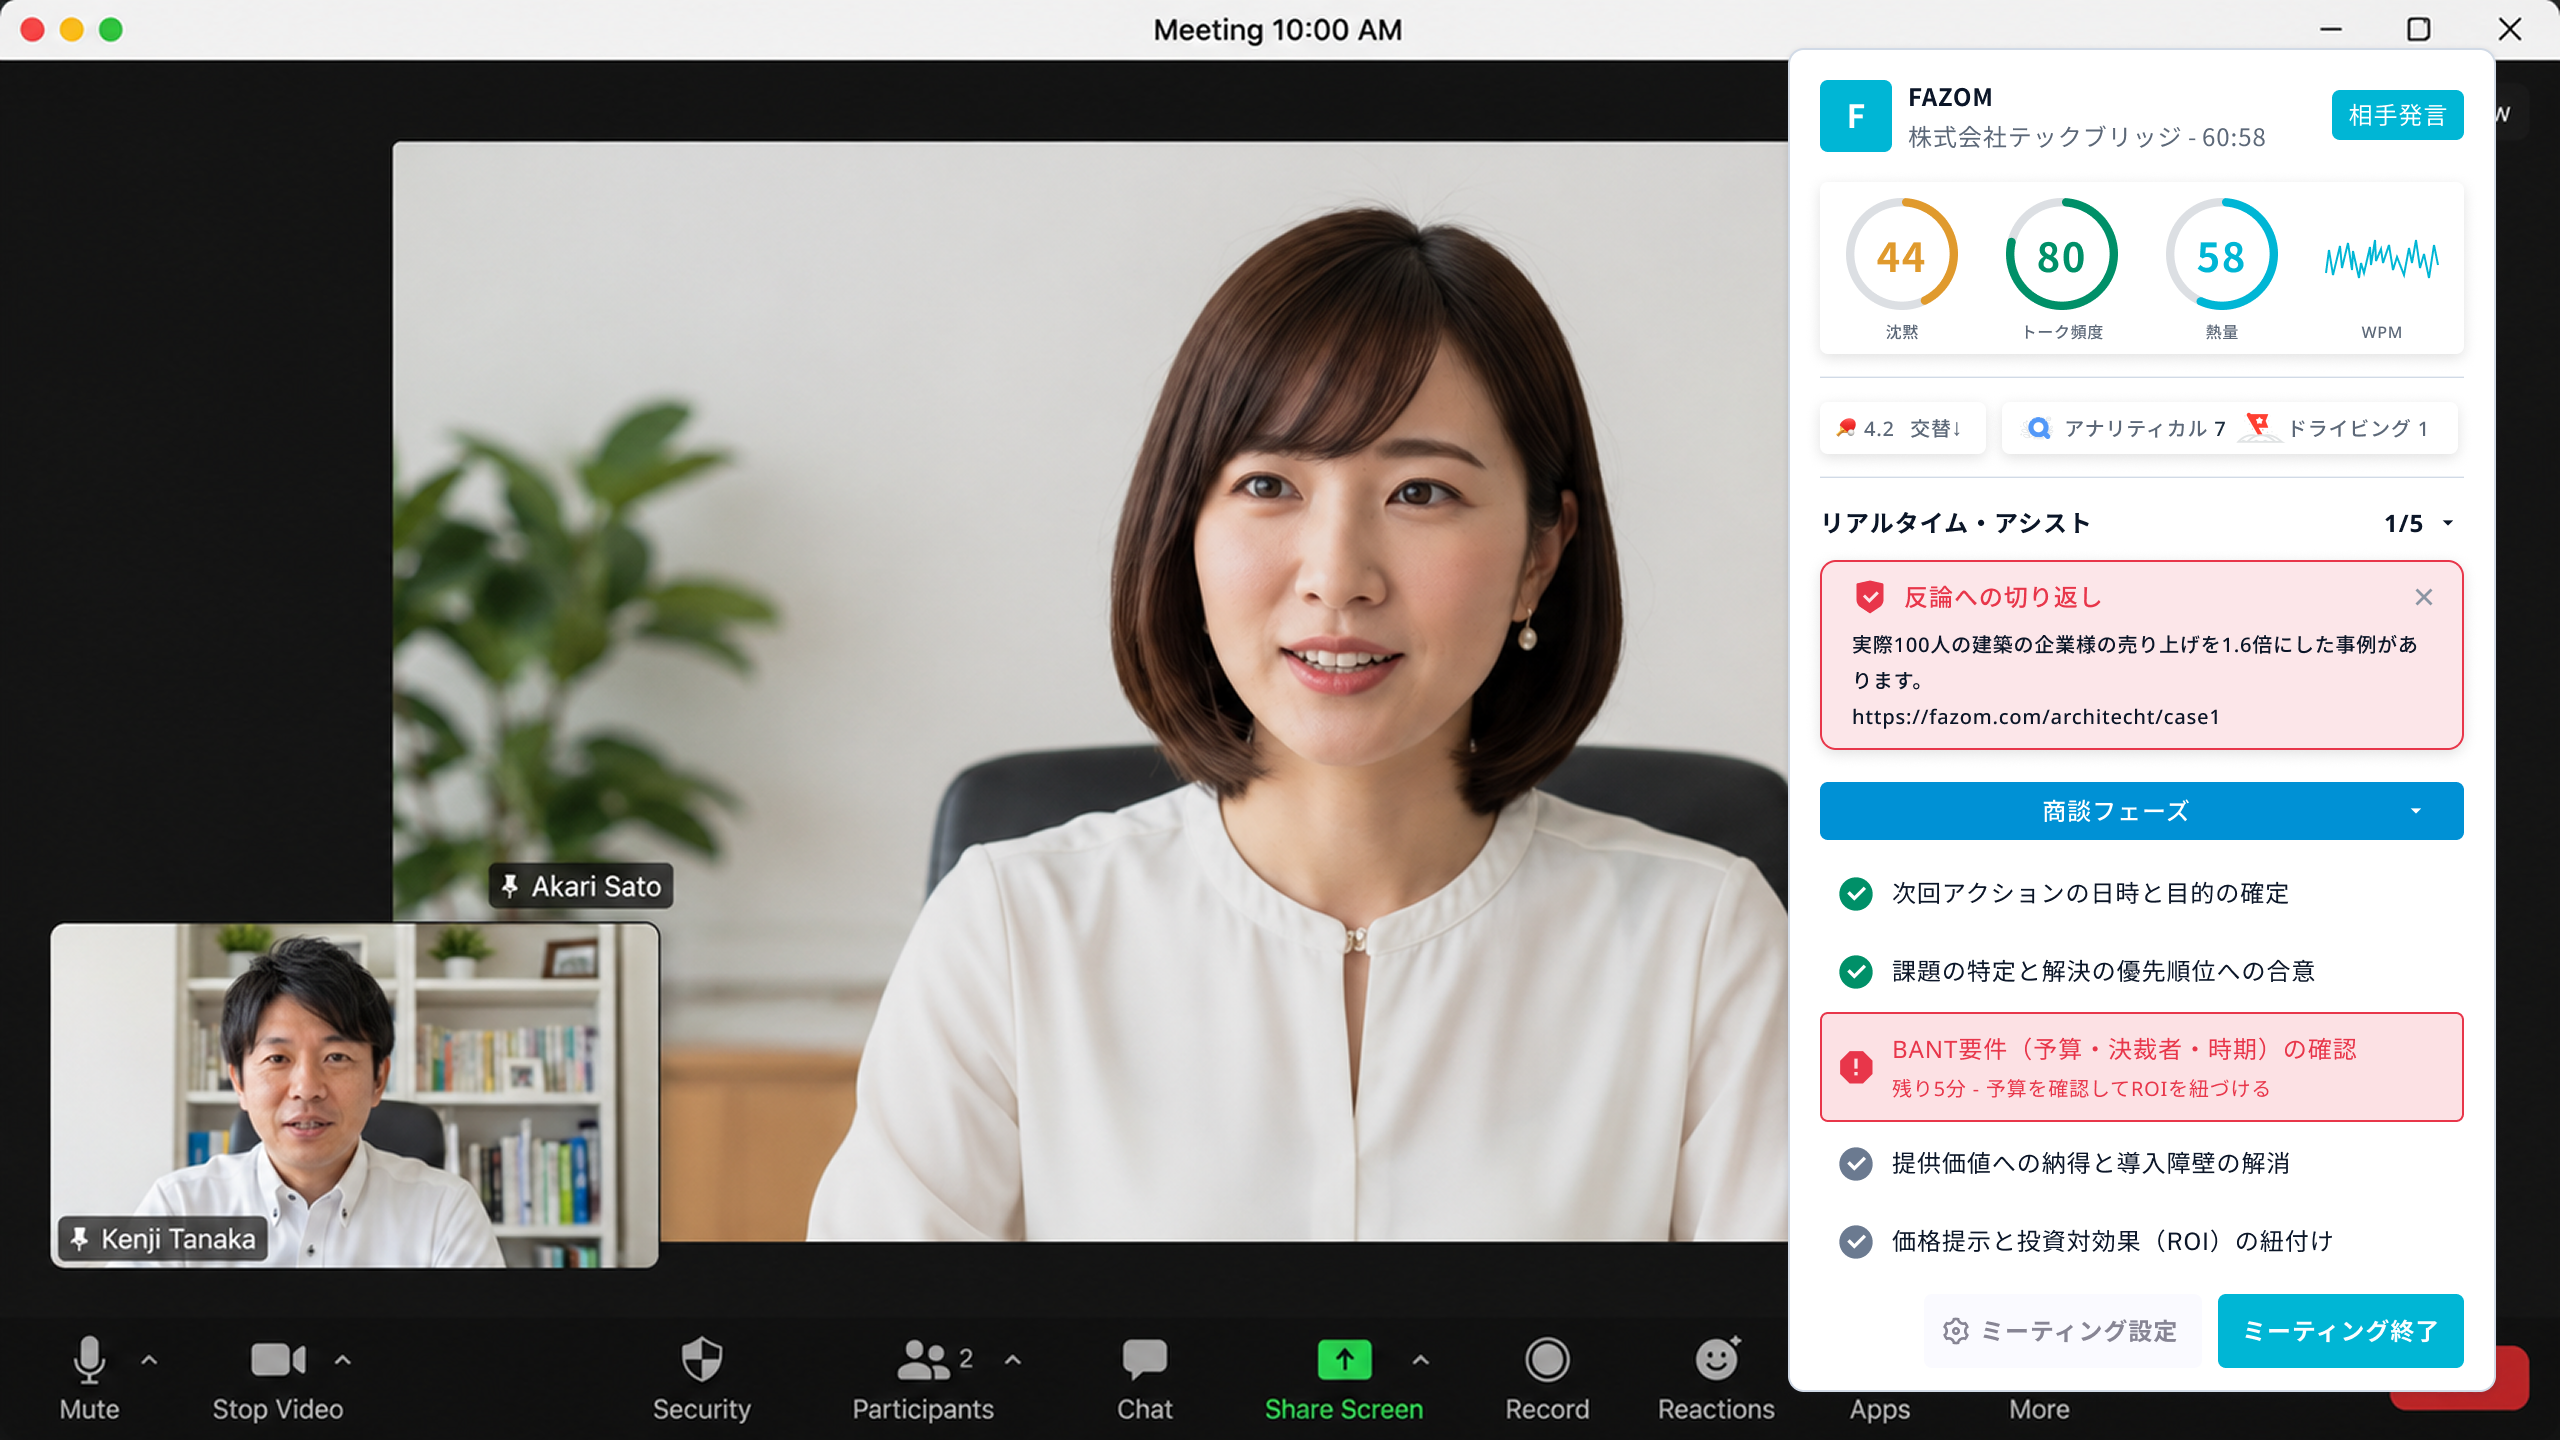2560x1440 pixels.
Task: Click the FAZOM logo icon
Action: [x=1855, y=116]
